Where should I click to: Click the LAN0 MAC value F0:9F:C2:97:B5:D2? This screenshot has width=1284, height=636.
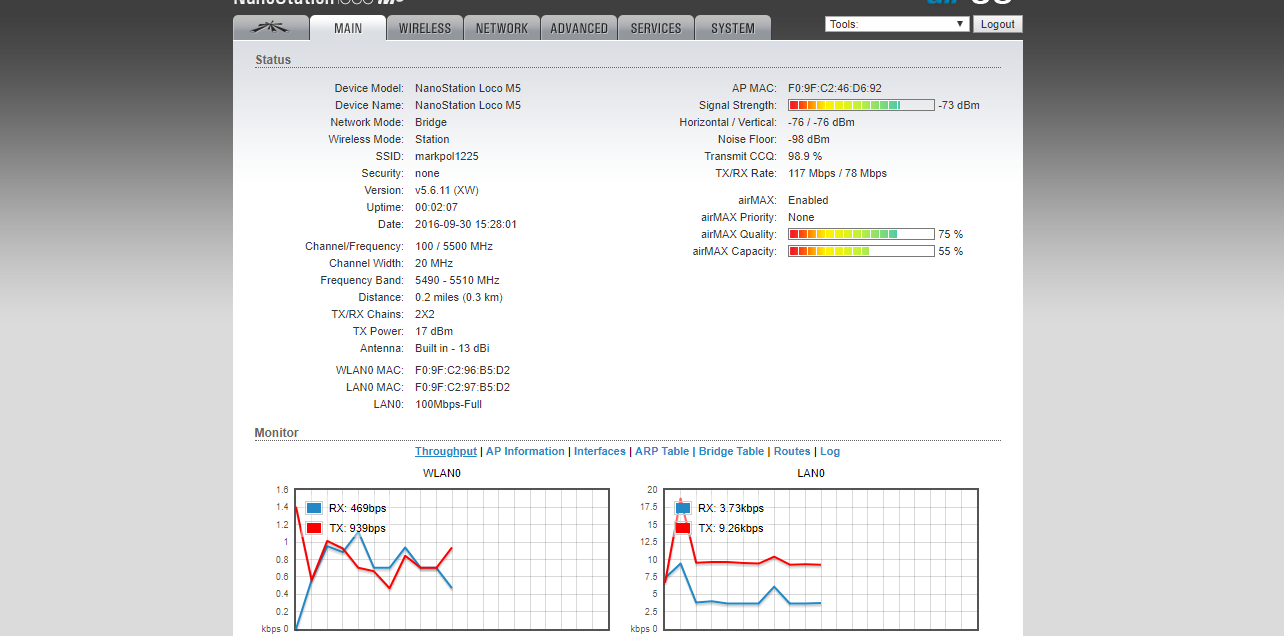462,387
